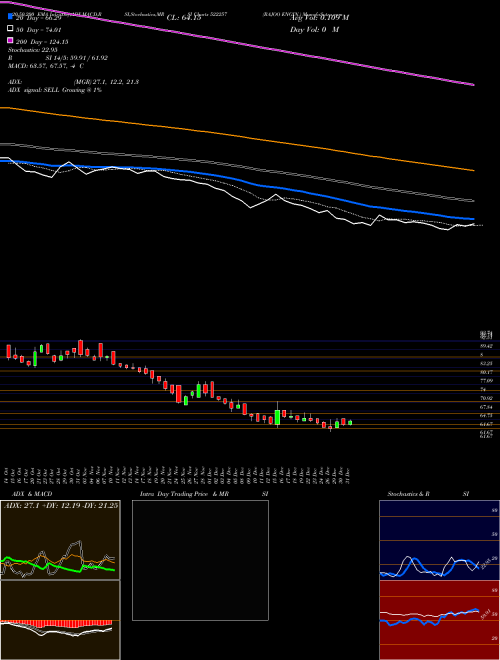This screenshot has height=660, width=500.
Task: Click the 'ADX signal: SELL' text
Action: click(34, 90)
